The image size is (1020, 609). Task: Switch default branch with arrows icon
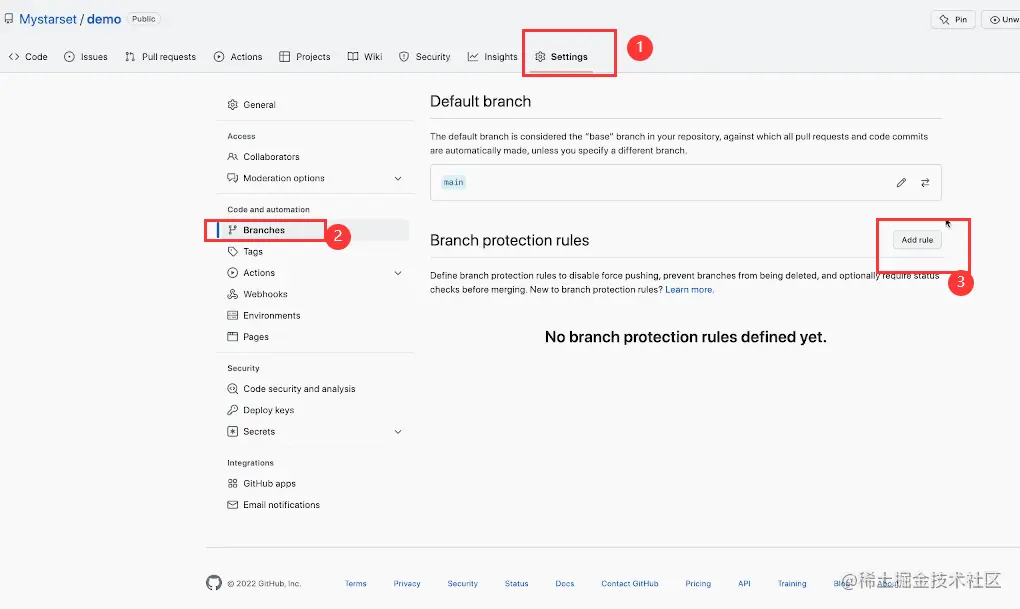coord(925,182)
